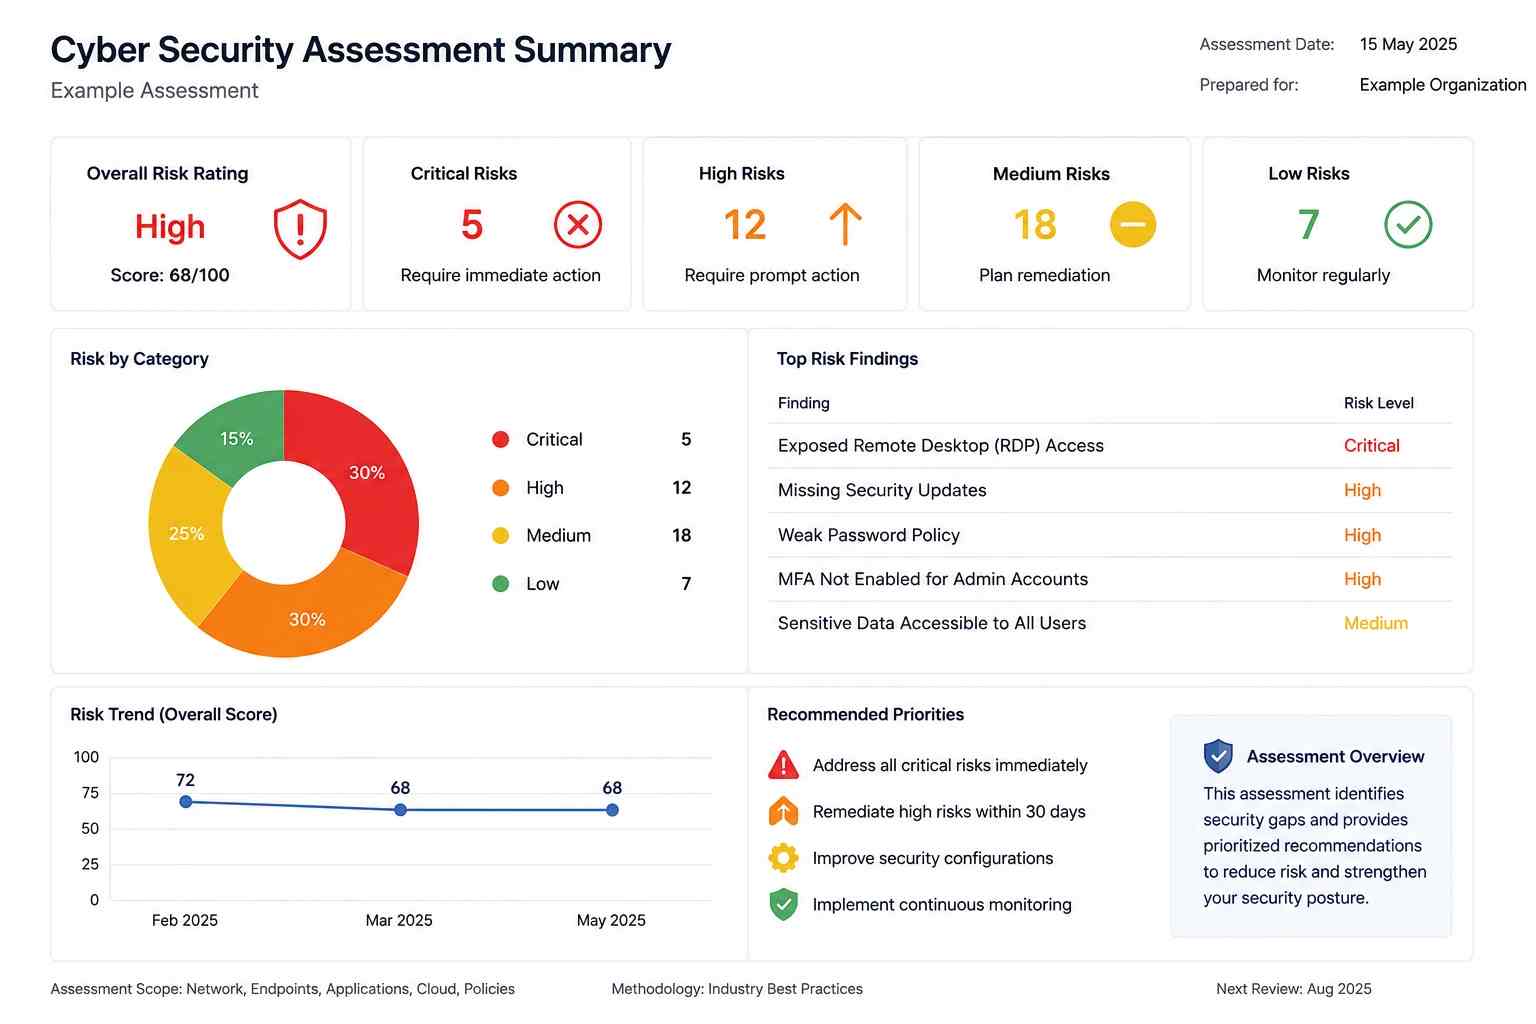
Task: Click the orange up arrow High Risks icon
Action: point(845,224)
